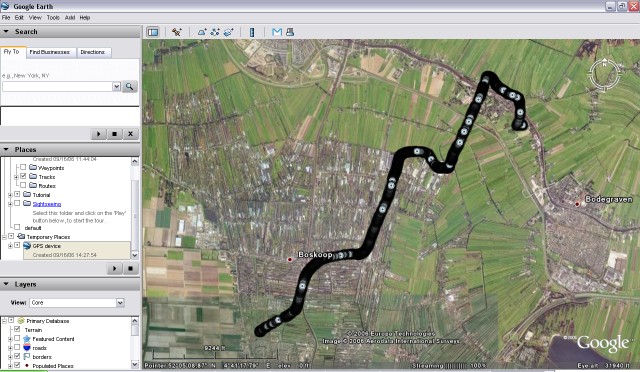
Task: Click the Google Earth app icon in title bar
Action: (x=5, y=6)
